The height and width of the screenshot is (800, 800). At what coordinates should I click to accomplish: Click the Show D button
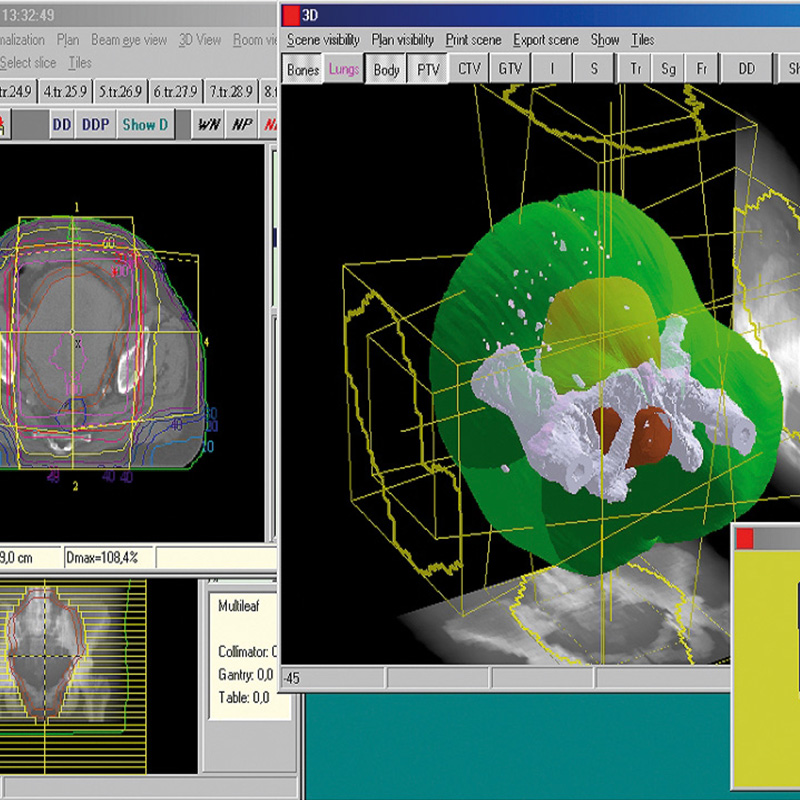(145, 124)
